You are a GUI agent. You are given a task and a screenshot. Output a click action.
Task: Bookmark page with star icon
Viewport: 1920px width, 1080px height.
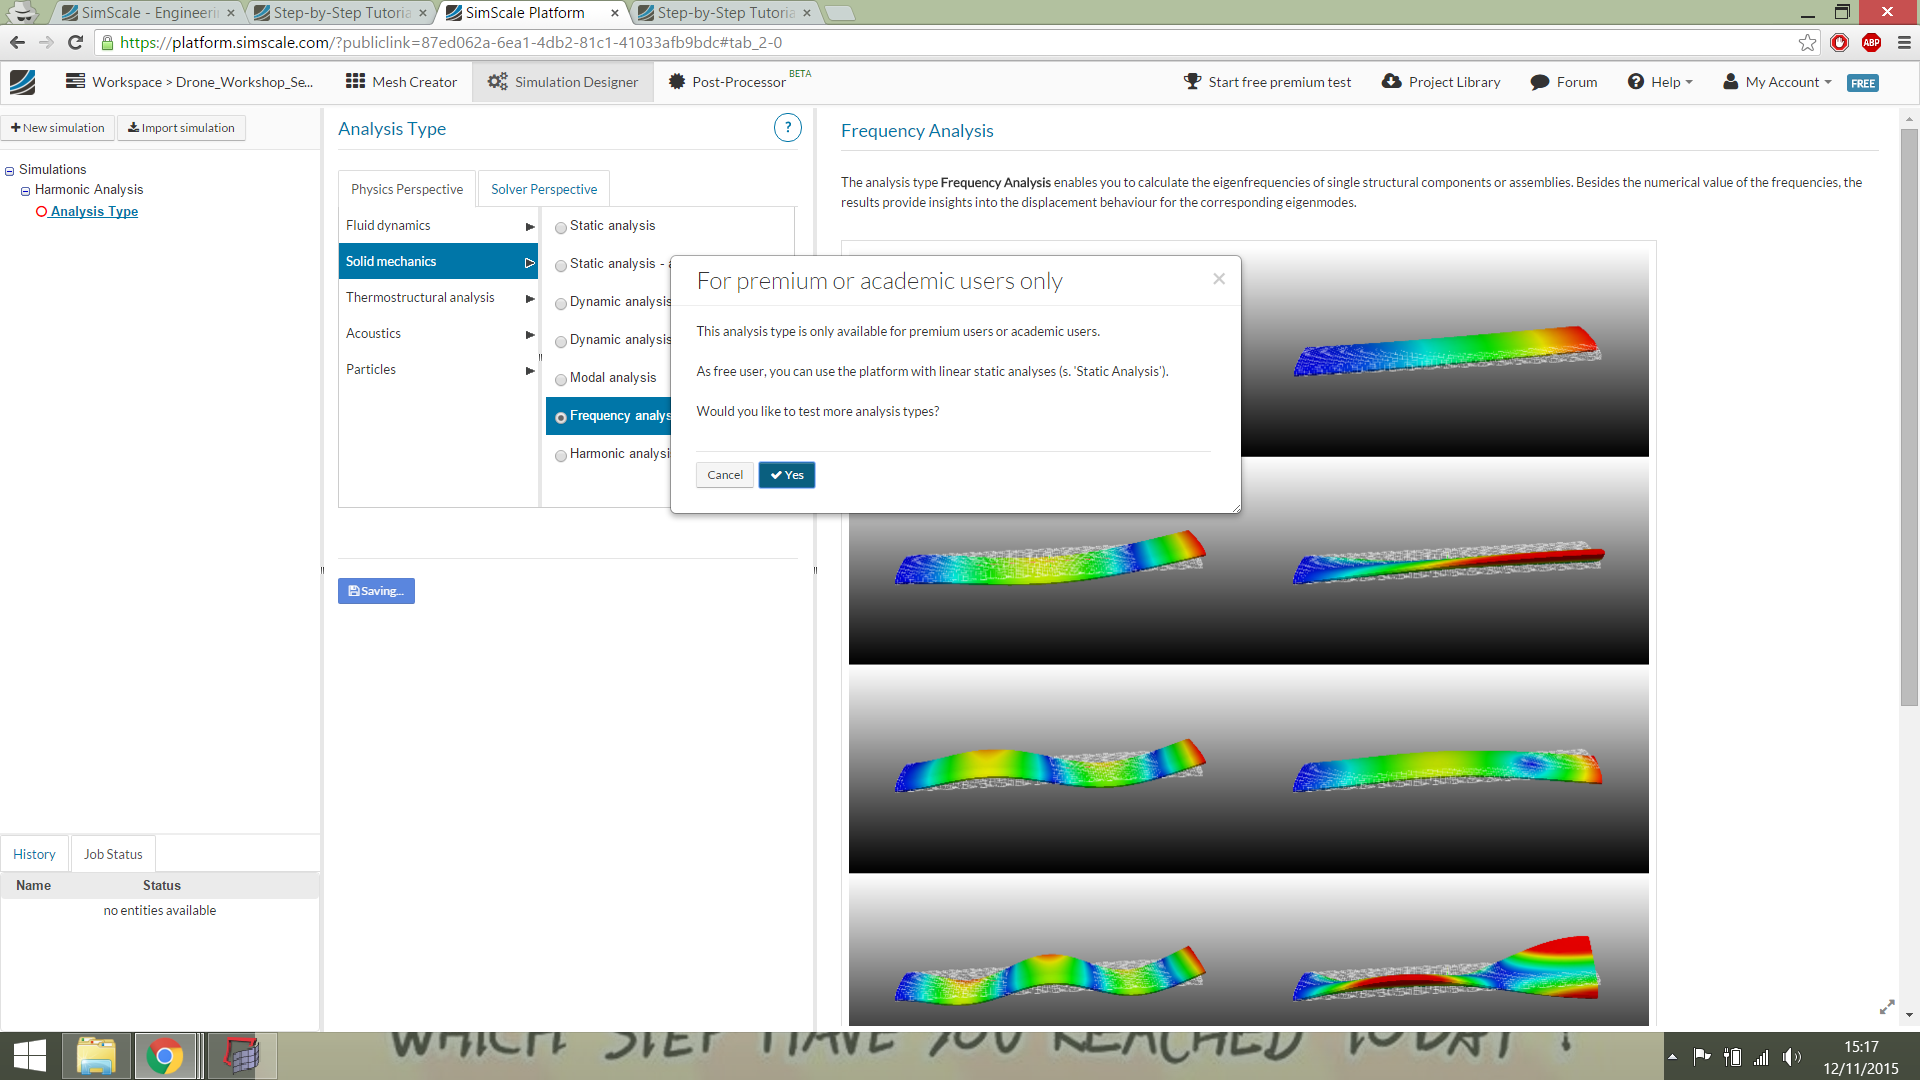point(1807,42)
